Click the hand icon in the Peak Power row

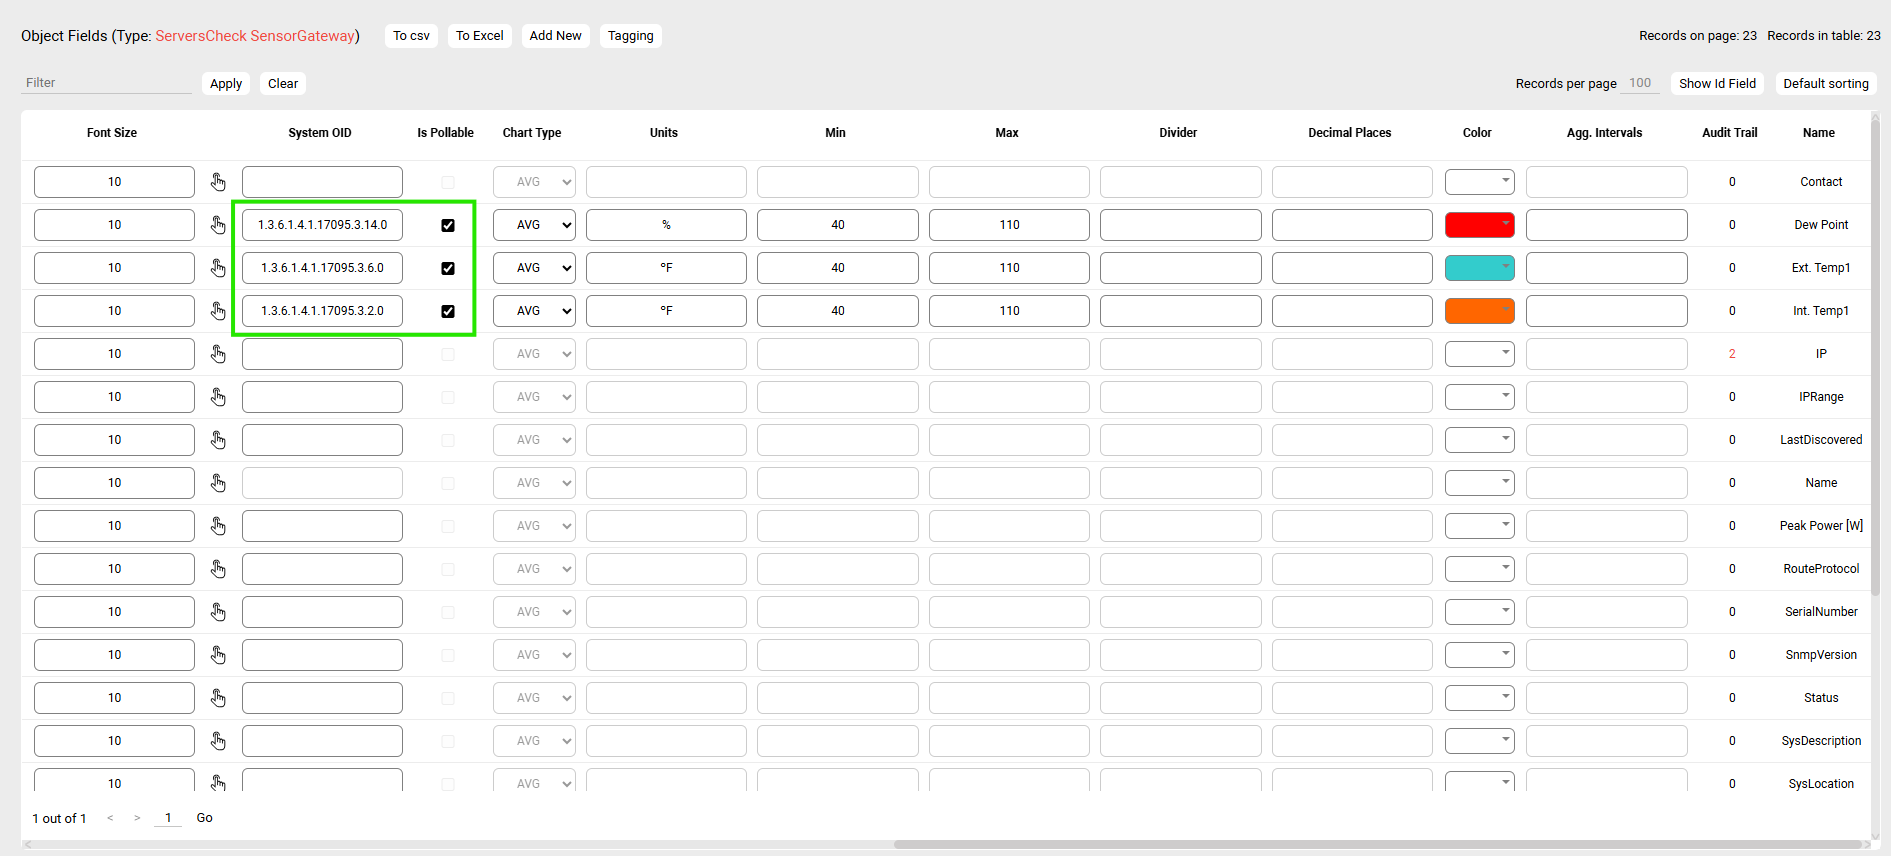tap(218, 526)
